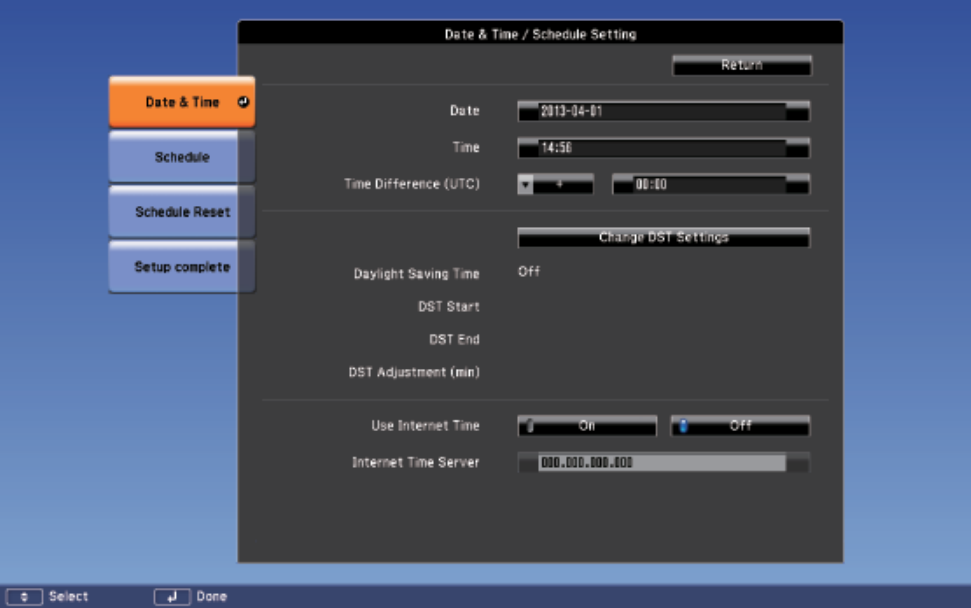Click the Select text in footer
This screenshot has width=971, height=608.
pyautogui.click(x=69, y=596)
